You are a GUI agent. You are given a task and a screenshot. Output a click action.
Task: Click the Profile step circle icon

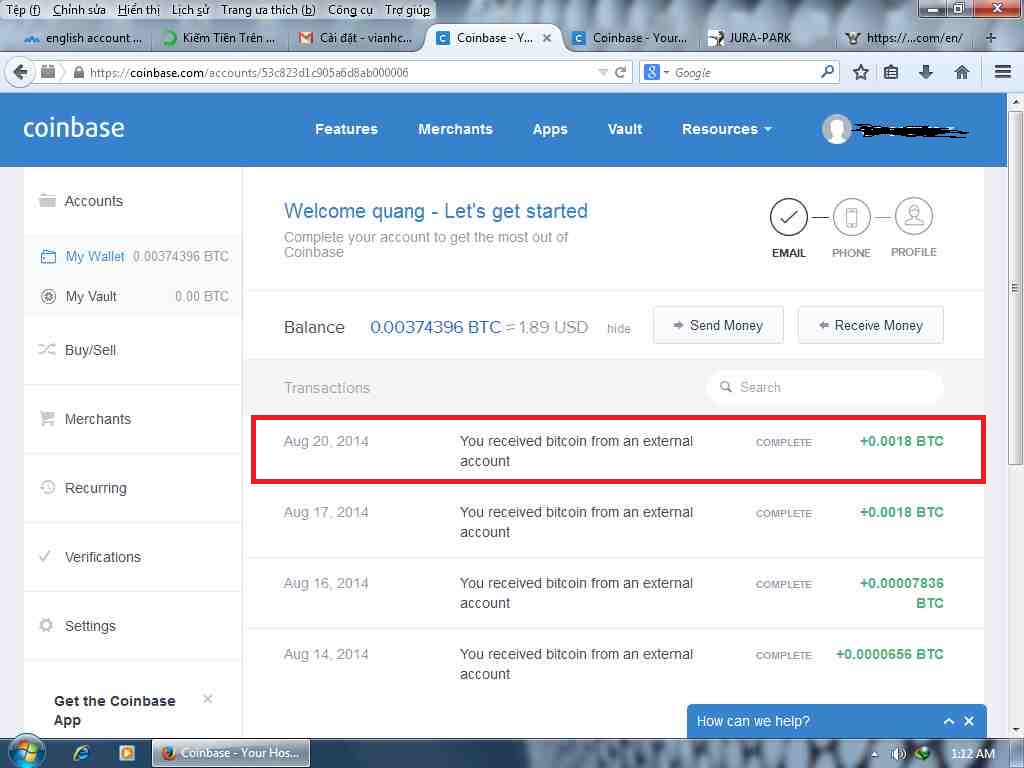(914, 216)
